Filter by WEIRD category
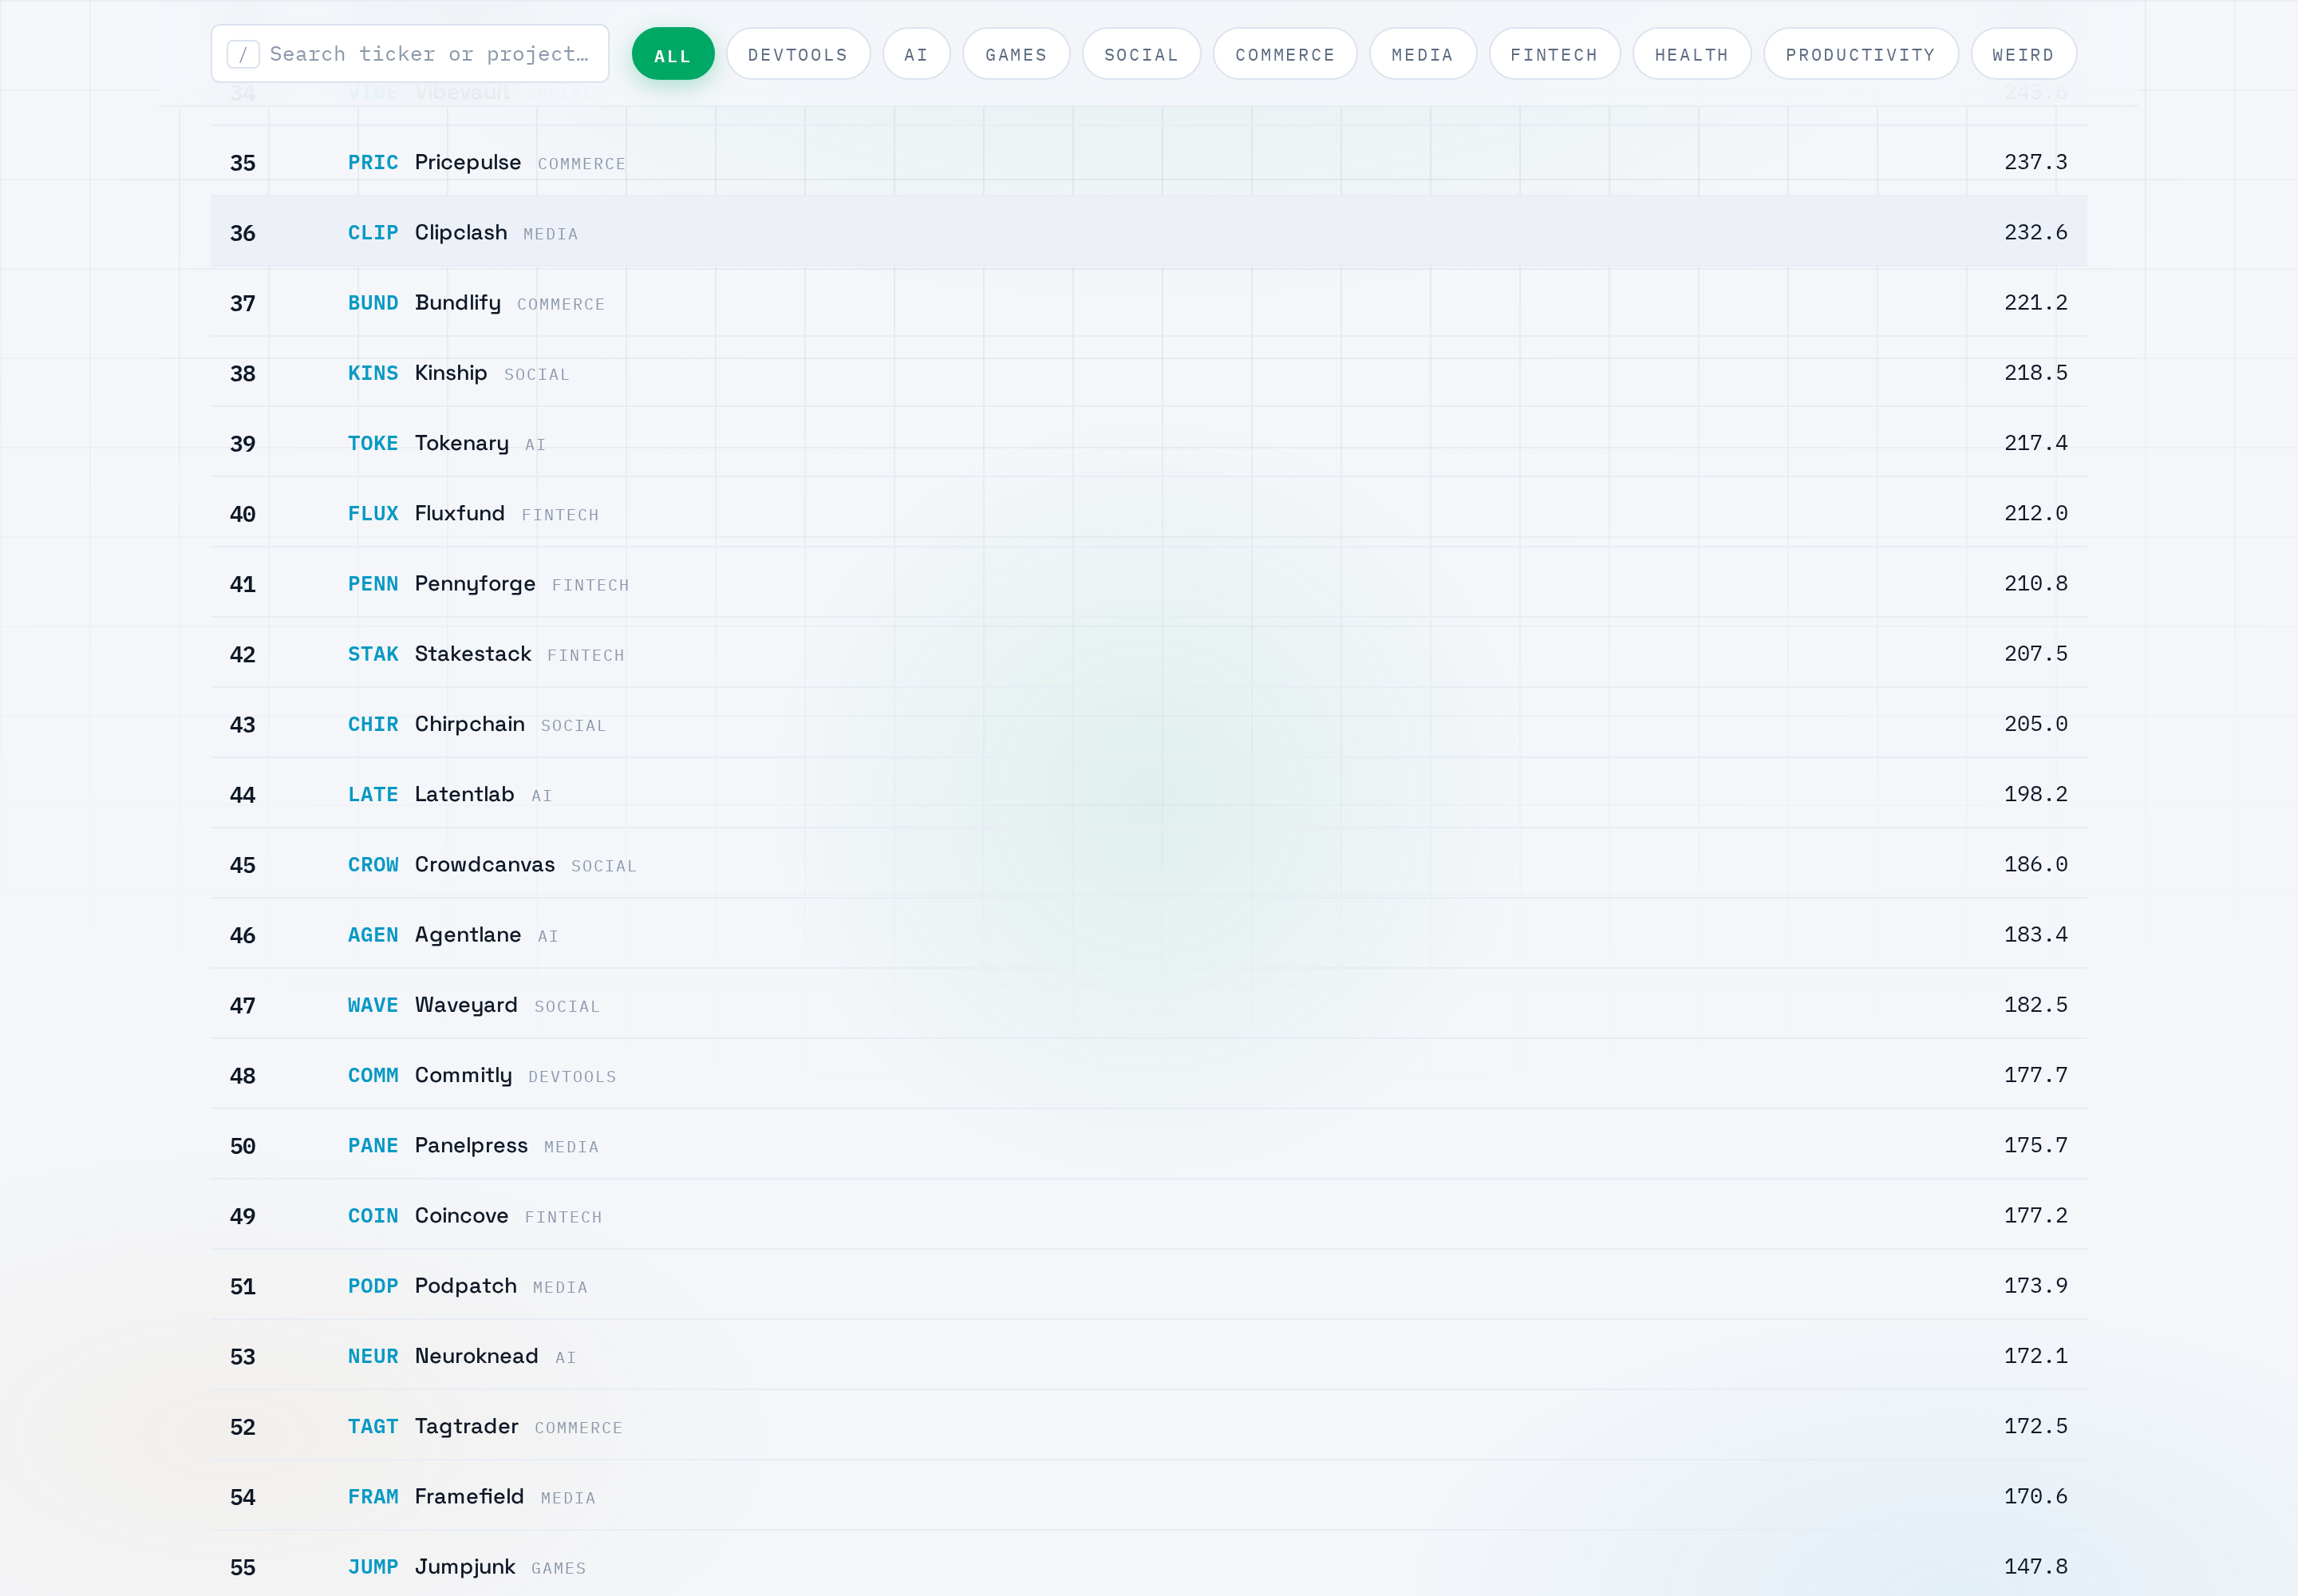This screenshot has height=1596, width=2298. pyautogui.click(x=2023, y=54)
